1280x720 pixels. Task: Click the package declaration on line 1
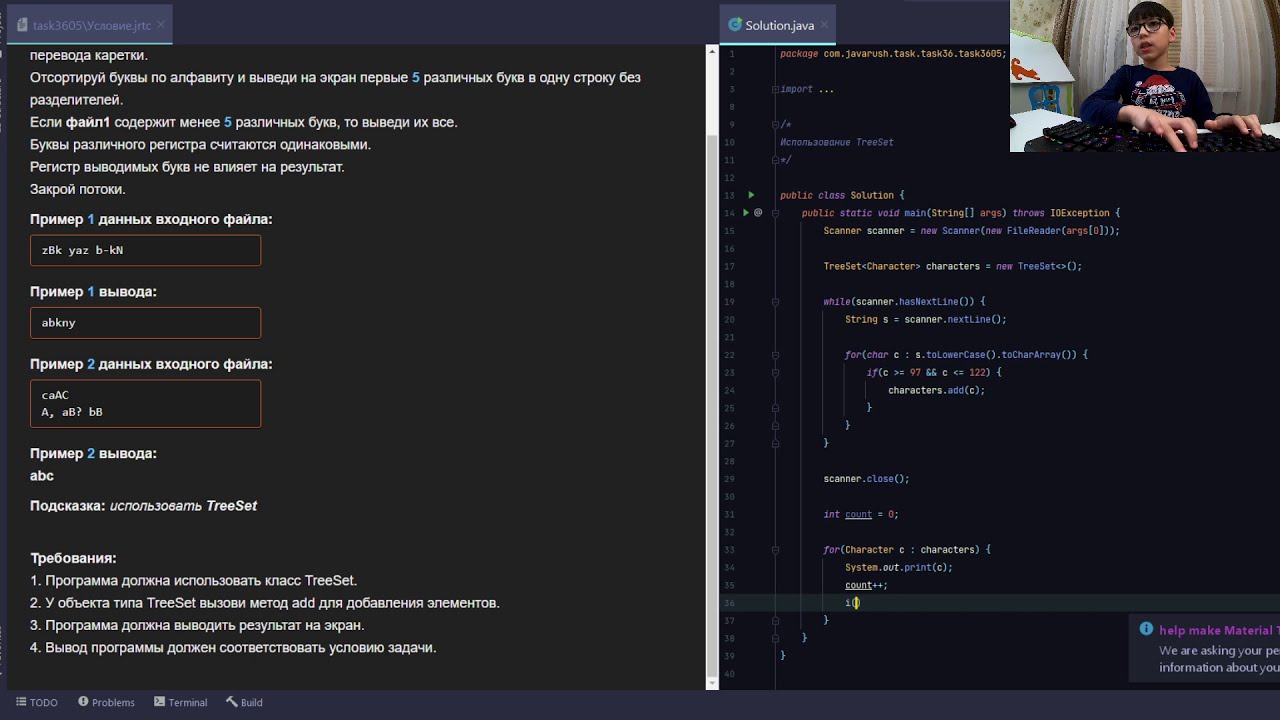coord(893,53)
